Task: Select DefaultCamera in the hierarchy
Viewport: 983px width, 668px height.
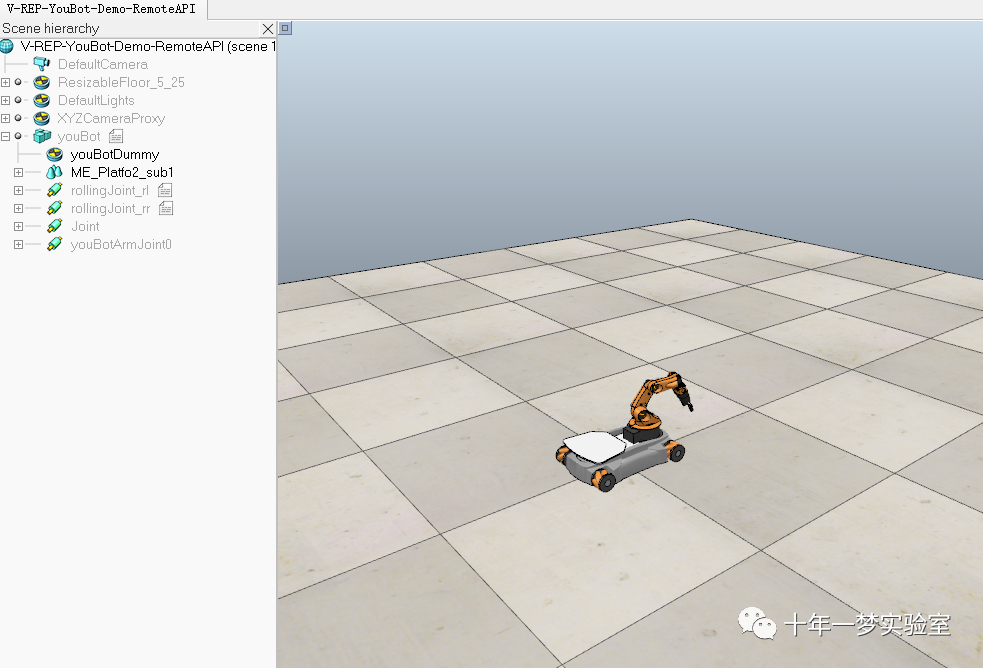Action: pos(103,64)
